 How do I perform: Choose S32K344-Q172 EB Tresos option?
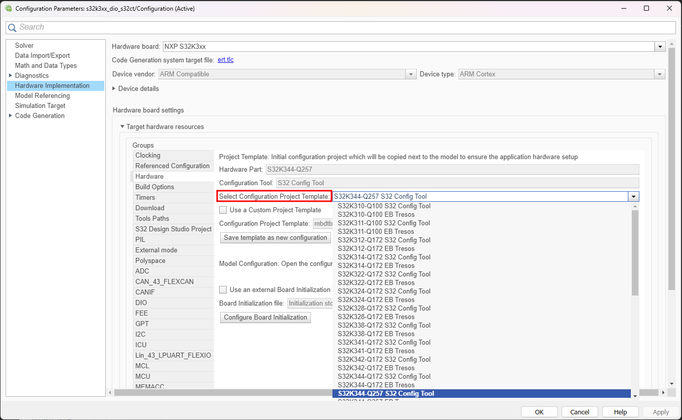pyautogui.click(x=481, y=385)
